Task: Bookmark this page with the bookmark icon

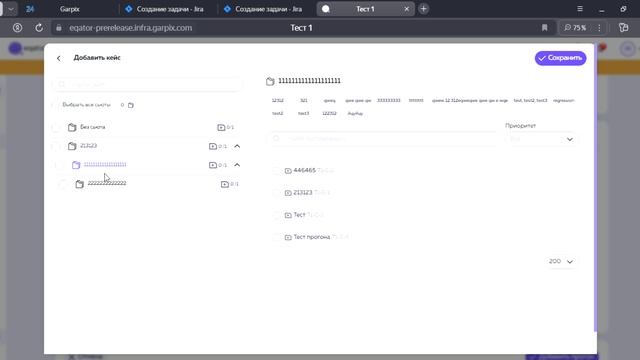Action: coord(544,28)
